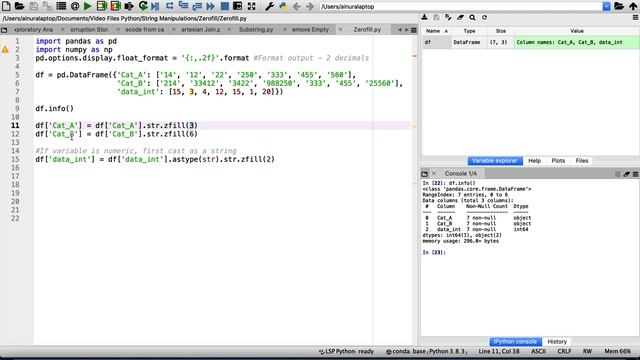Step return debug icon

click(197, 6)
